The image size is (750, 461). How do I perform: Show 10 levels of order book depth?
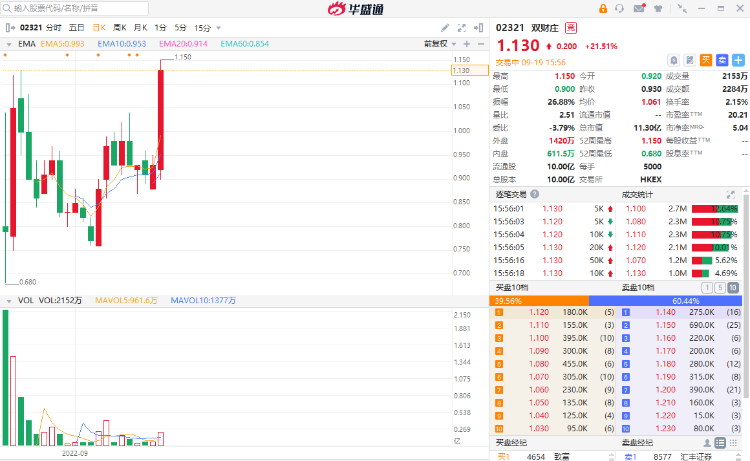click(733, 287)
